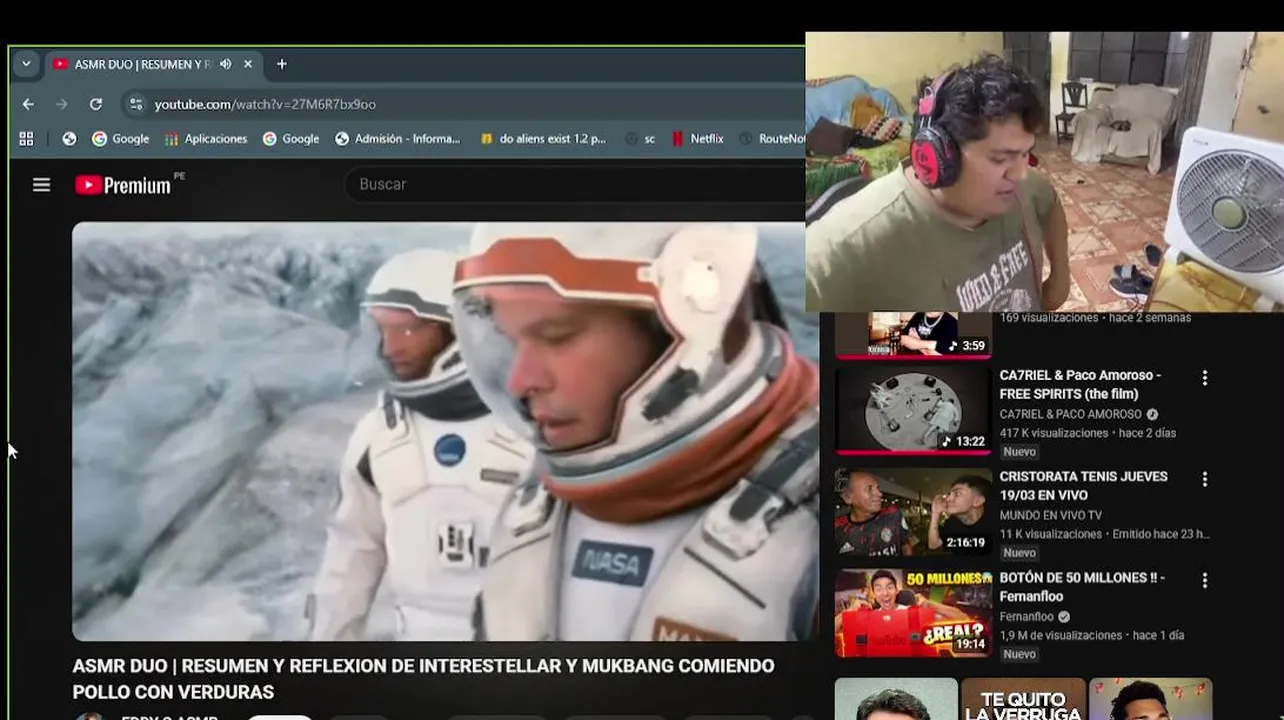Open the RouteNot... bookmark

tap(772, 139)
